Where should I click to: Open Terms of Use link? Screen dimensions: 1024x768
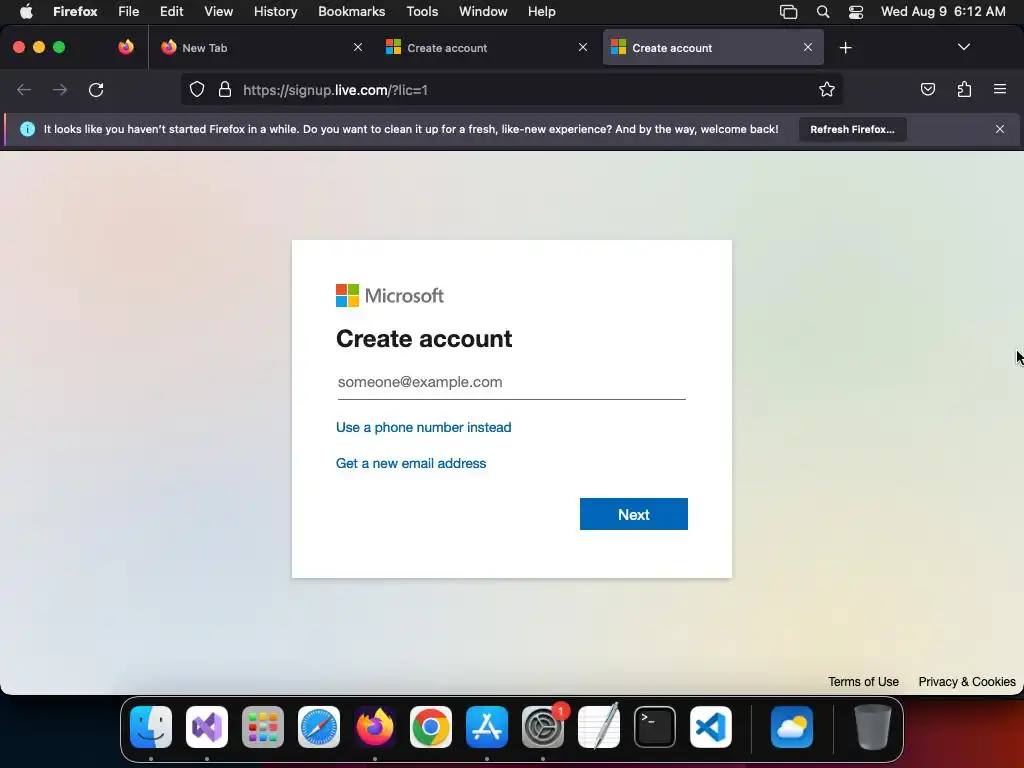pos(863,681)
